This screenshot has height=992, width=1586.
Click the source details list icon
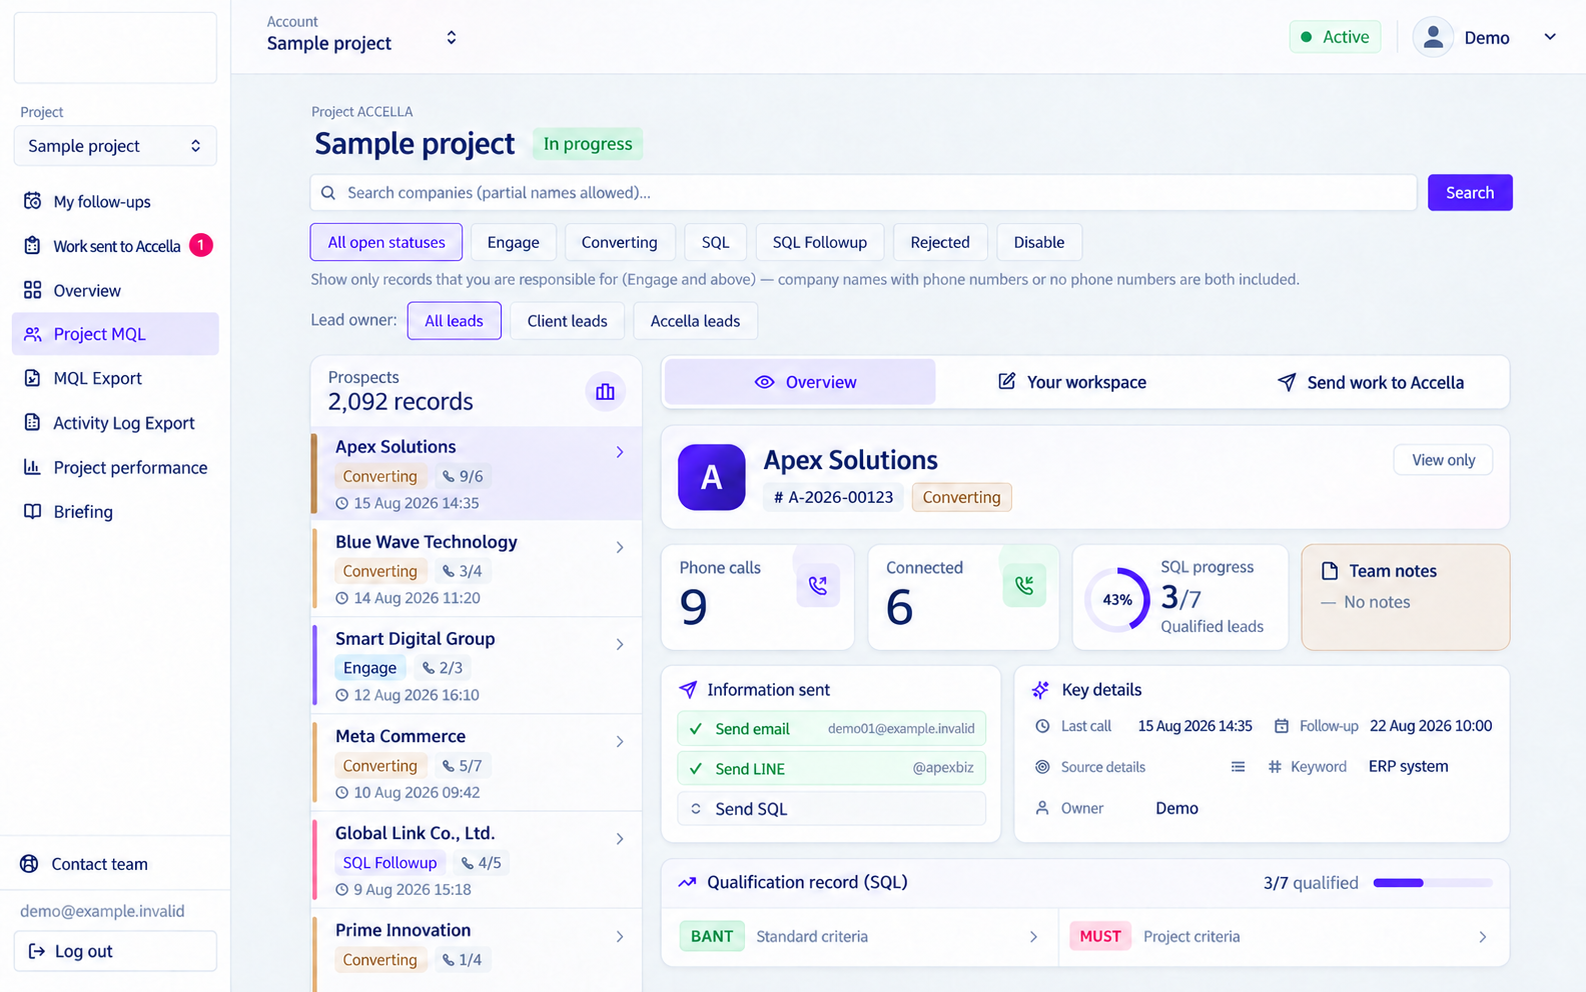pyautogui.click(x=1238, y=767)
